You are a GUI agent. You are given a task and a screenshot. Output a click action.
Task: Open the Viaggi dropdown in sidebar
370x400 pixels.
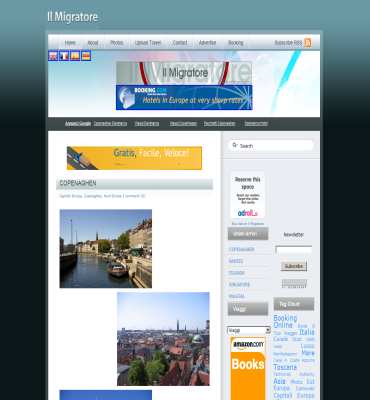(x=249, y=330)
